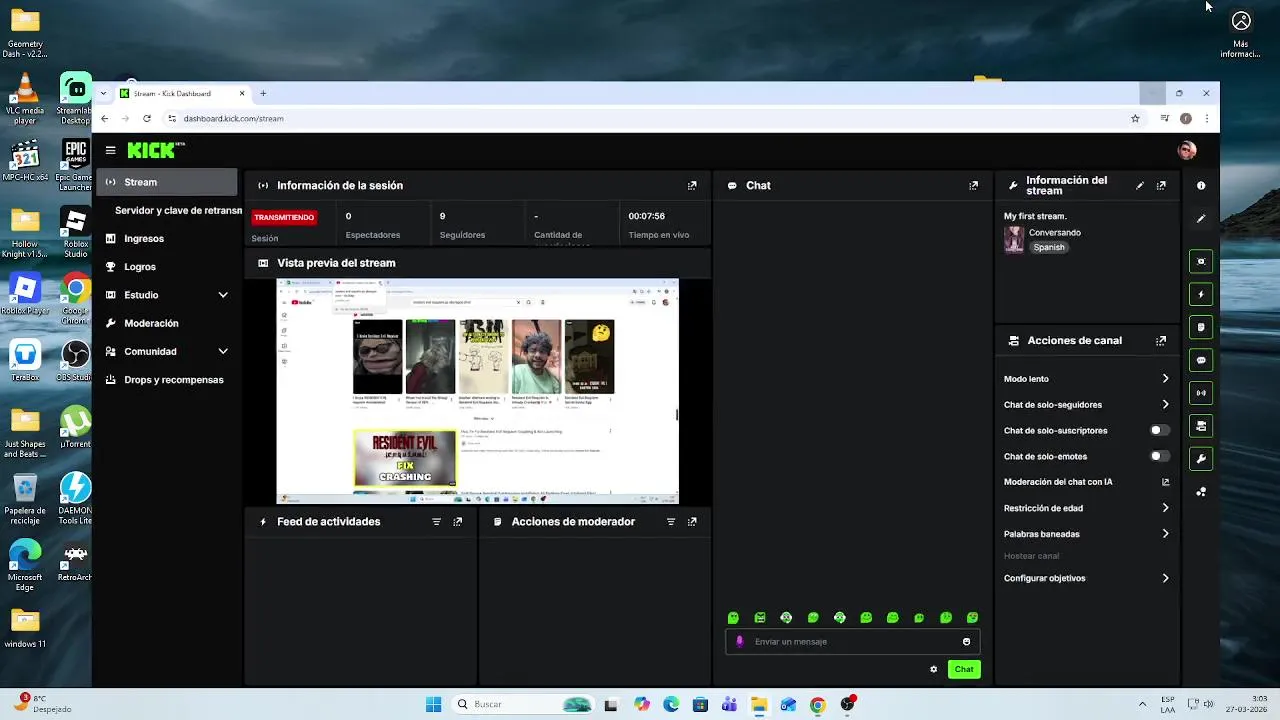
Task: Open Feed de actividades filter settings
Action: pos(436,522)
